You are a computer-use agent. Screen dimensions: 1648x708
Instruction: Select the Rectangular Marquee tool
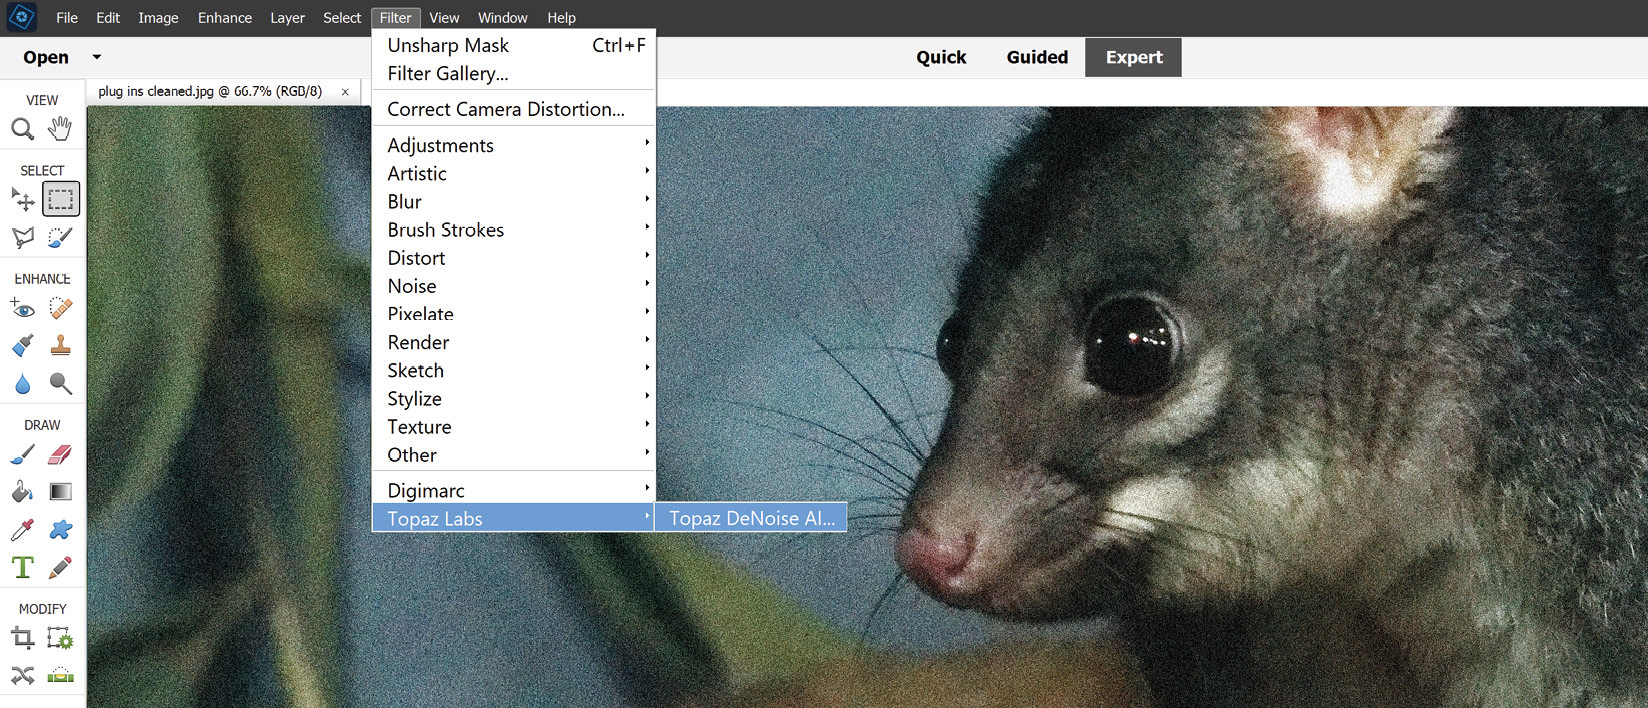(x=61, y=199)
